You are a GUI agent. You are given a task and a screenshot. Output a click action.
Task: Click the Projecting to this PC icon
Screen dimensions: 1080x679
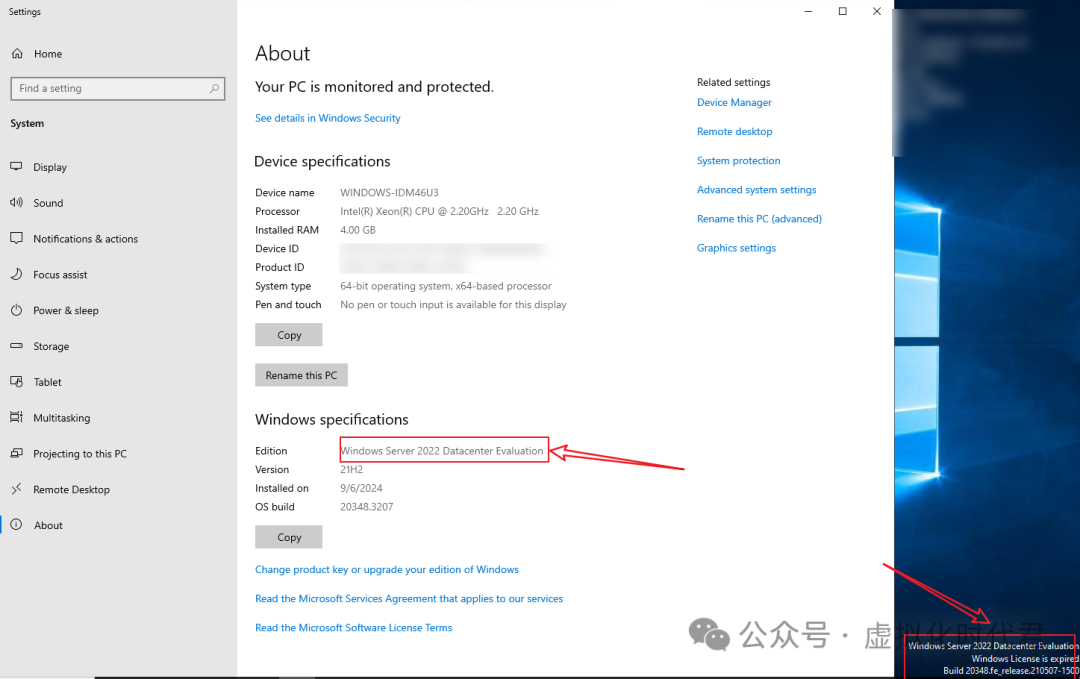(17, 453)
